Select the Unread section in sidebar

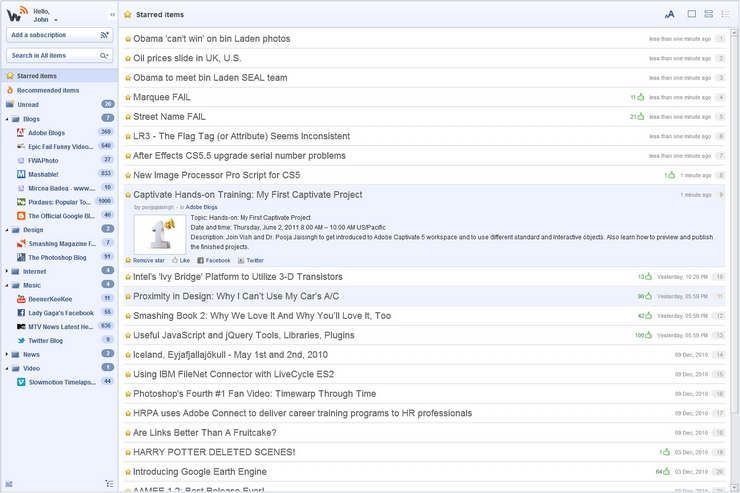pyautogui.click(x=28, y=104)
